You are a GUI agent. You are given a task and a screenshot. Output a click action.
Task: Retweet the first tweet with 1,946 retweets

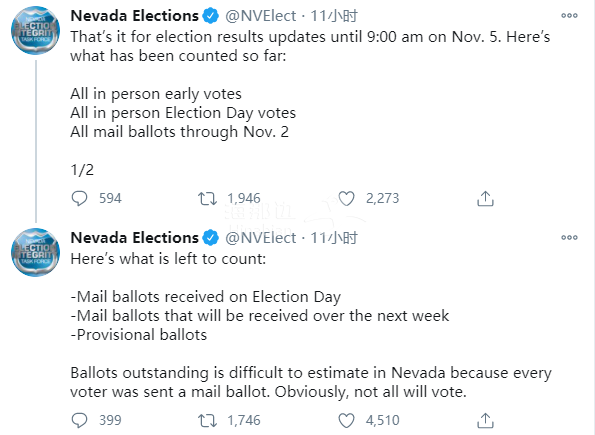(x=207, y=199)
